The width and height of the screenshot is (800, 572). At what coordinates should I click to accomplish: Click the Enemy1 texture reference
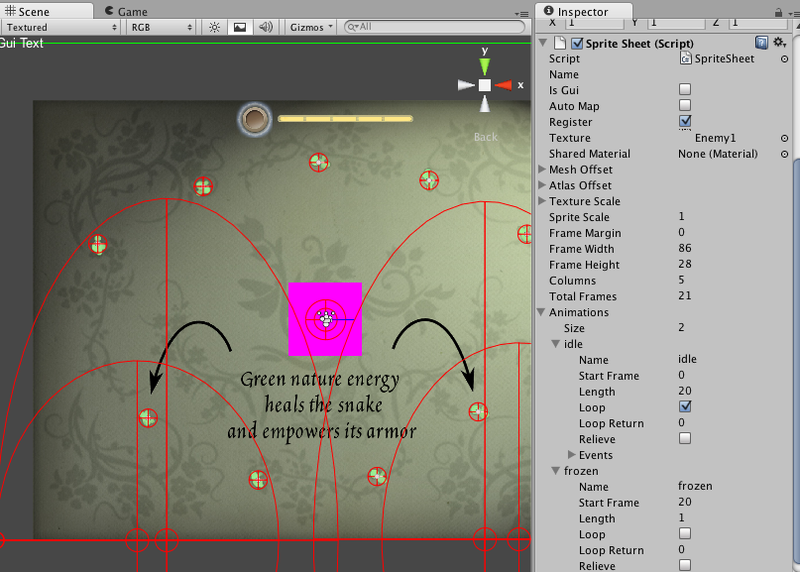715,138
